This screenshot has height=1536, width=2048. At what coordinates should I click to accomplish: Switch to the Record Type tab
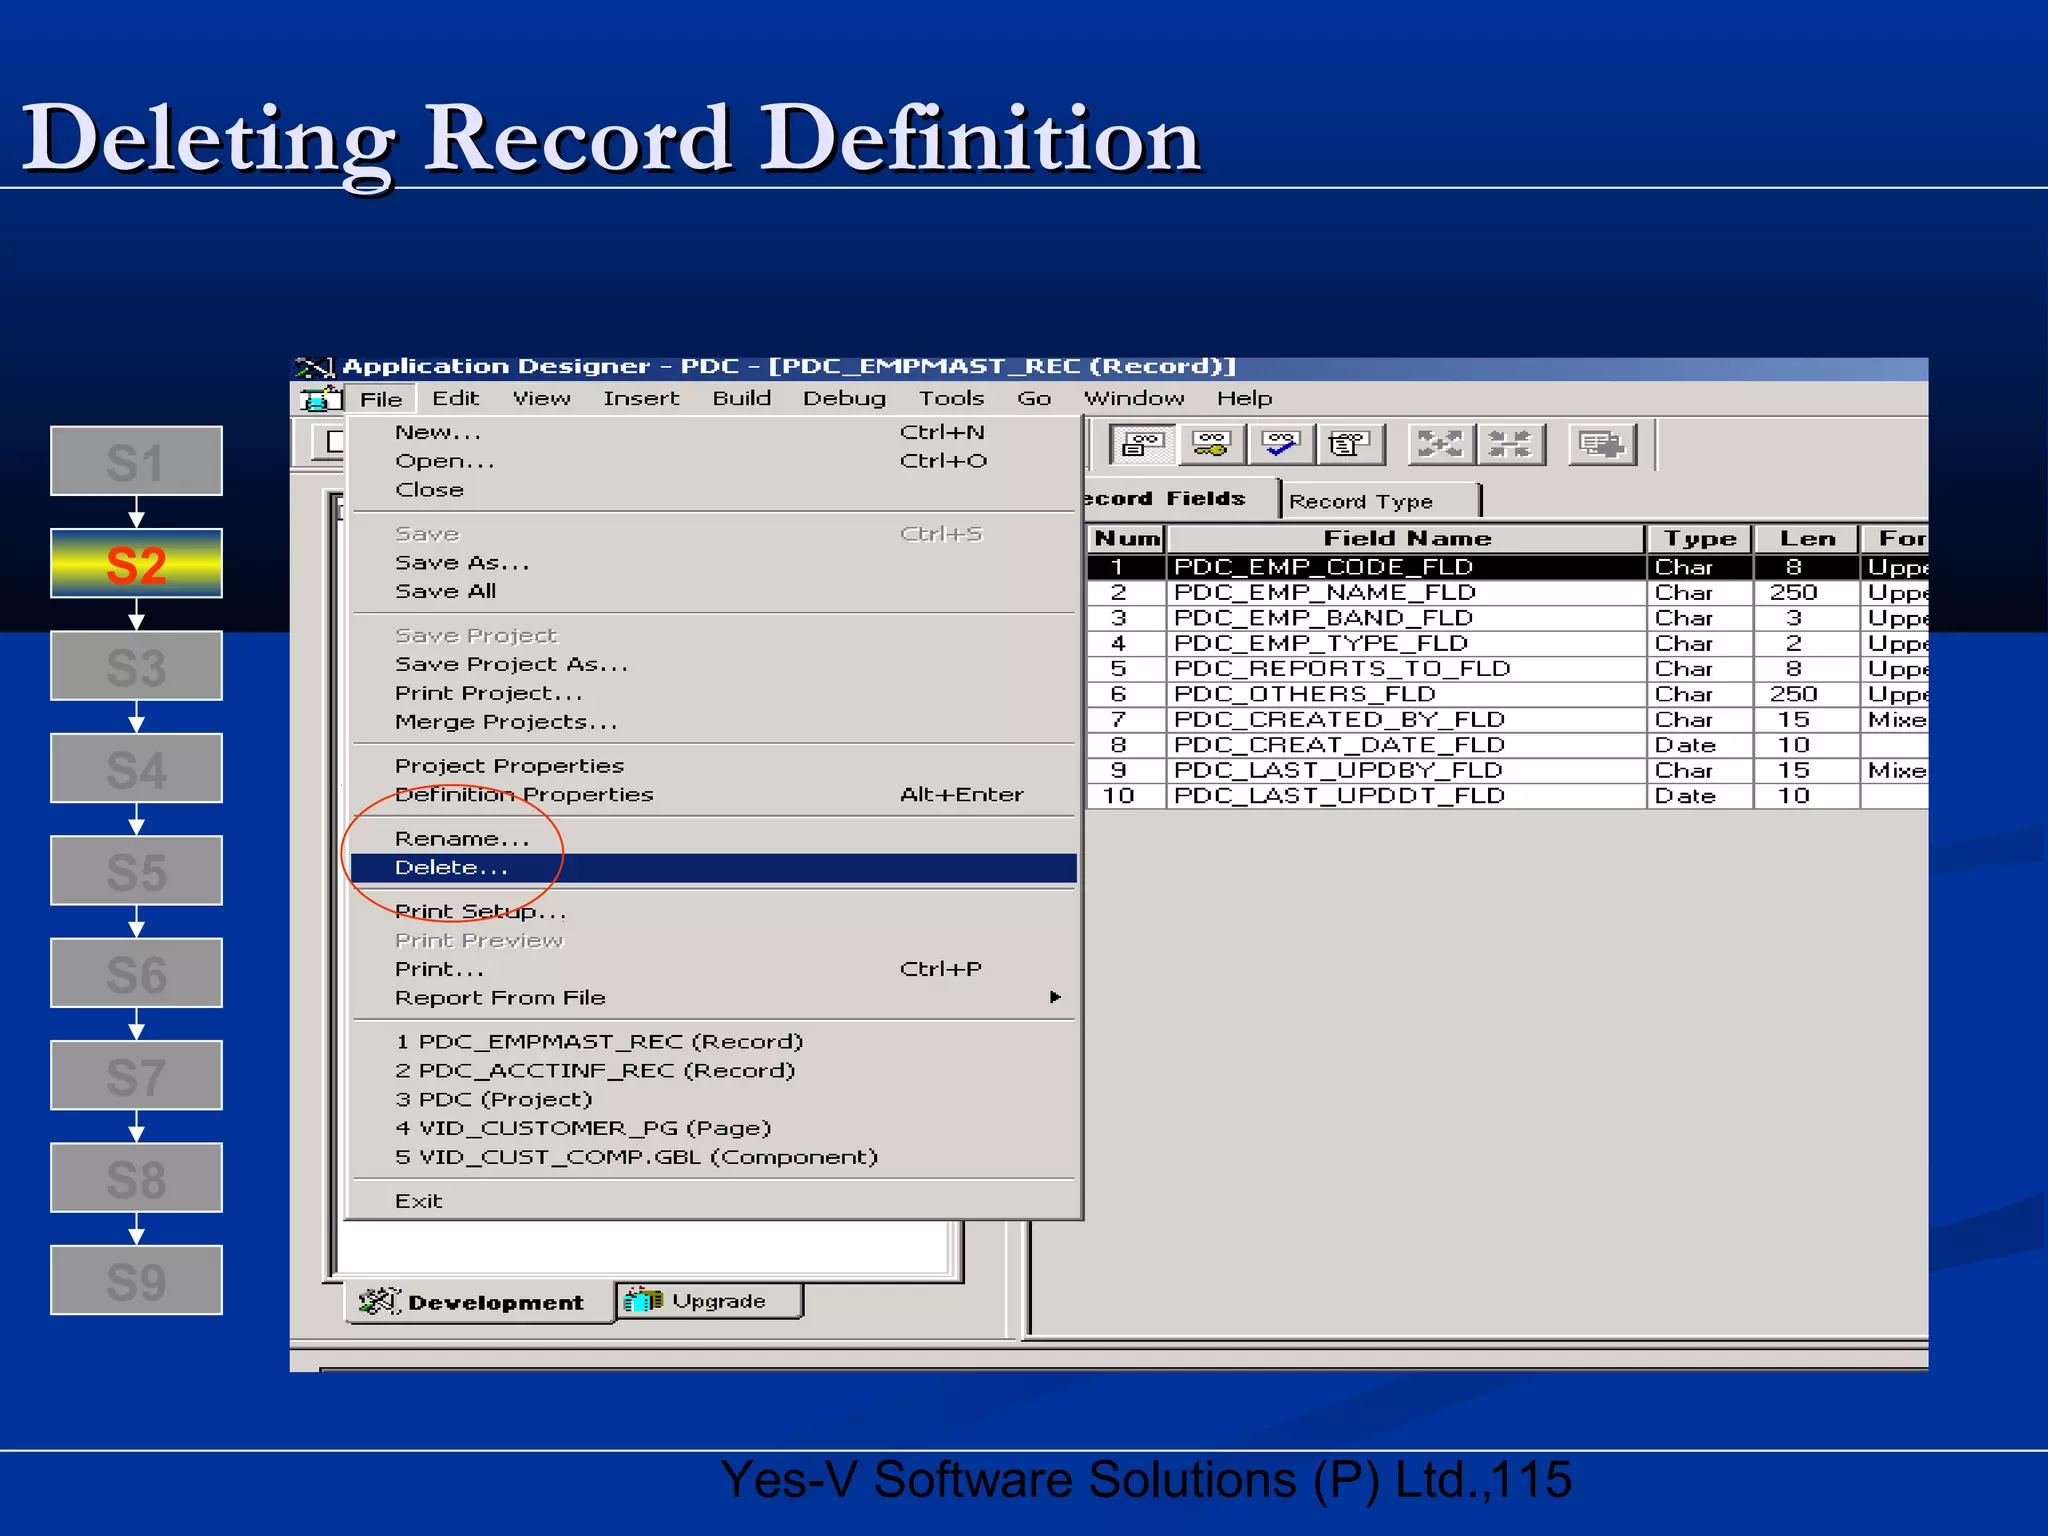point(1379,501)
